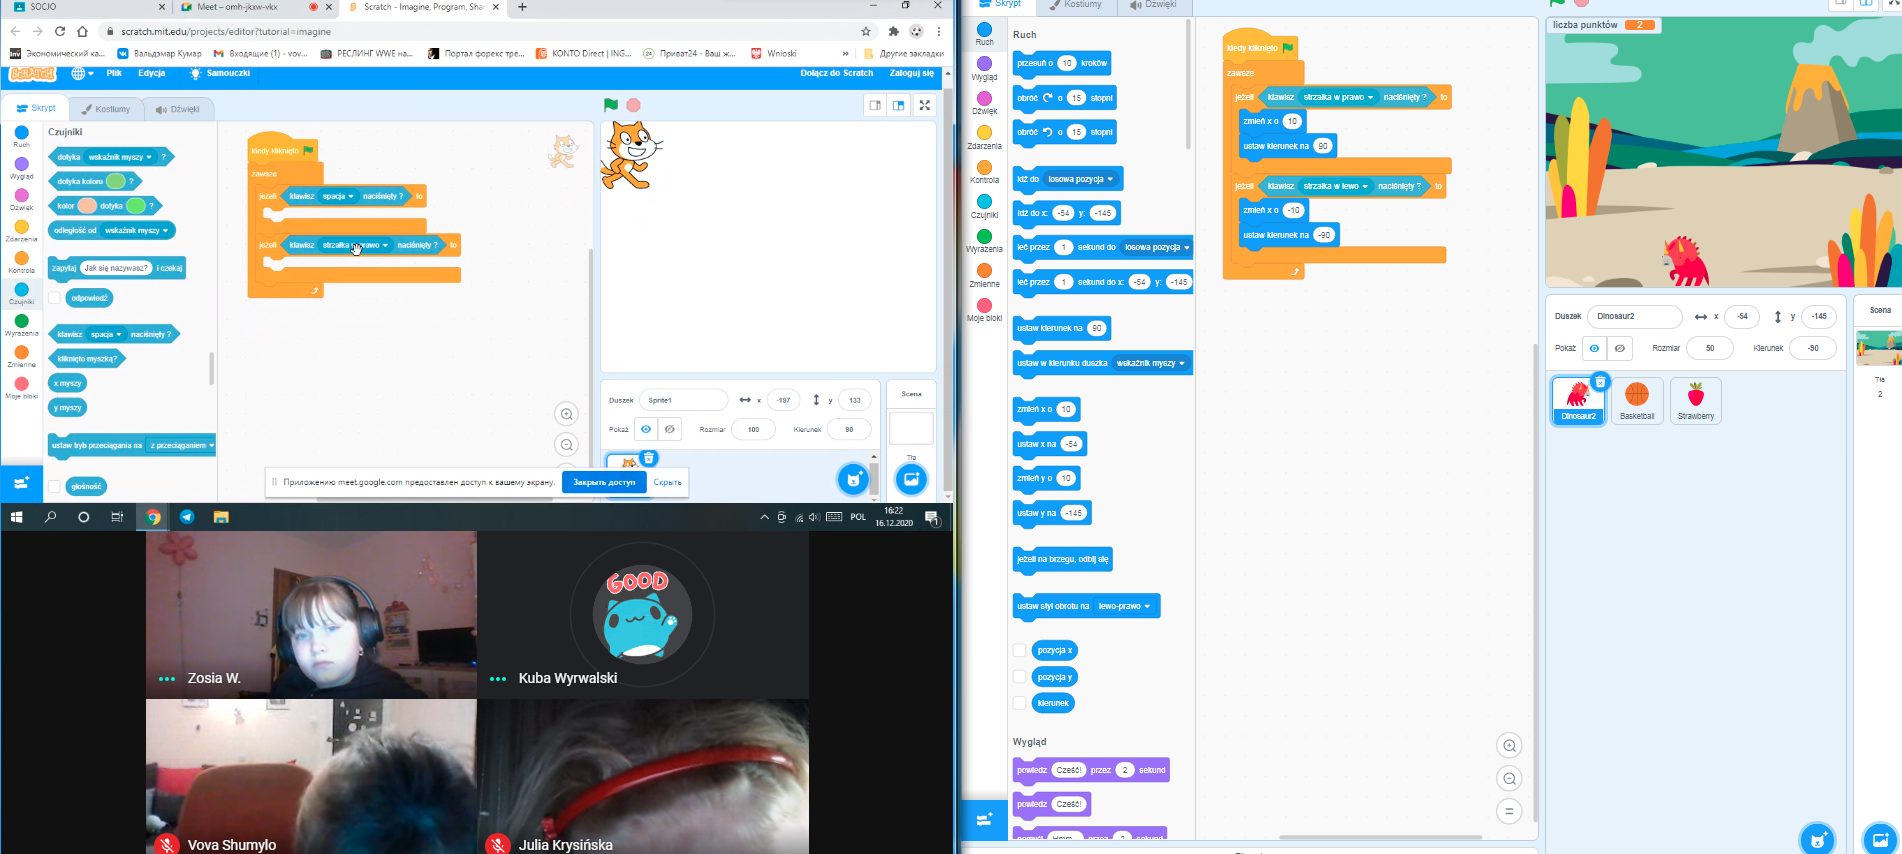
Task: Open 'losowa pozycja' dropdown in 'idź do' block
Action: point(1080,179)
